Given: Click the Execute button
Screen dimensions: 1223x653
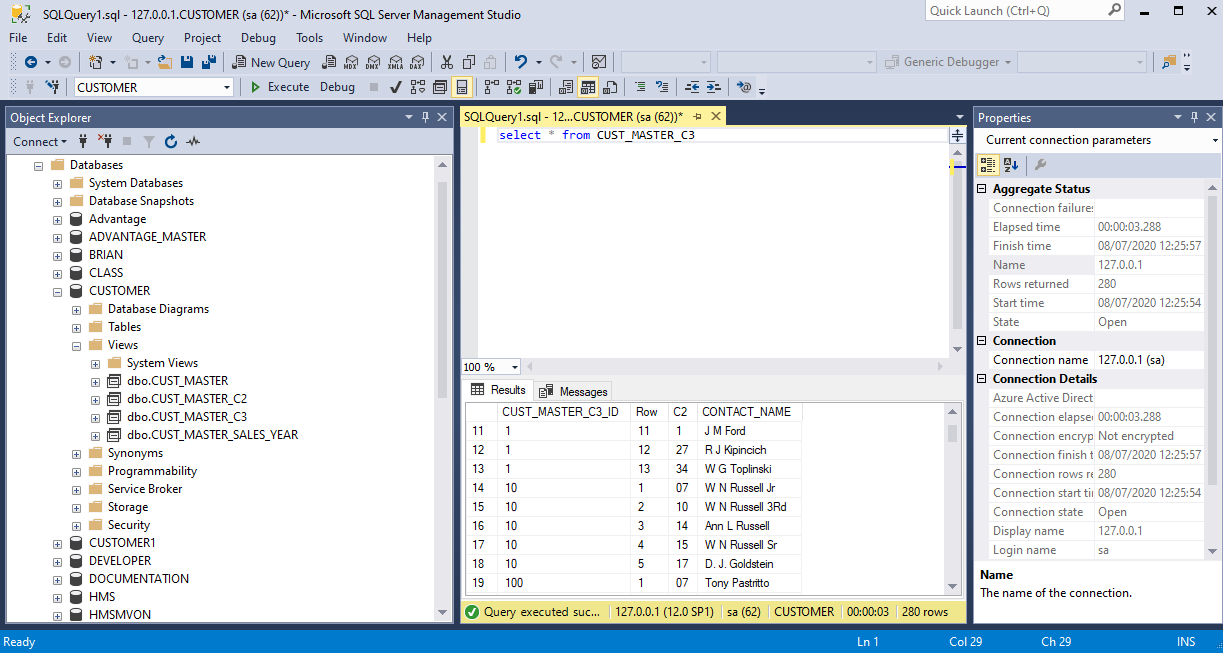Looking at the screenshot, I should [x=279, y=87].
